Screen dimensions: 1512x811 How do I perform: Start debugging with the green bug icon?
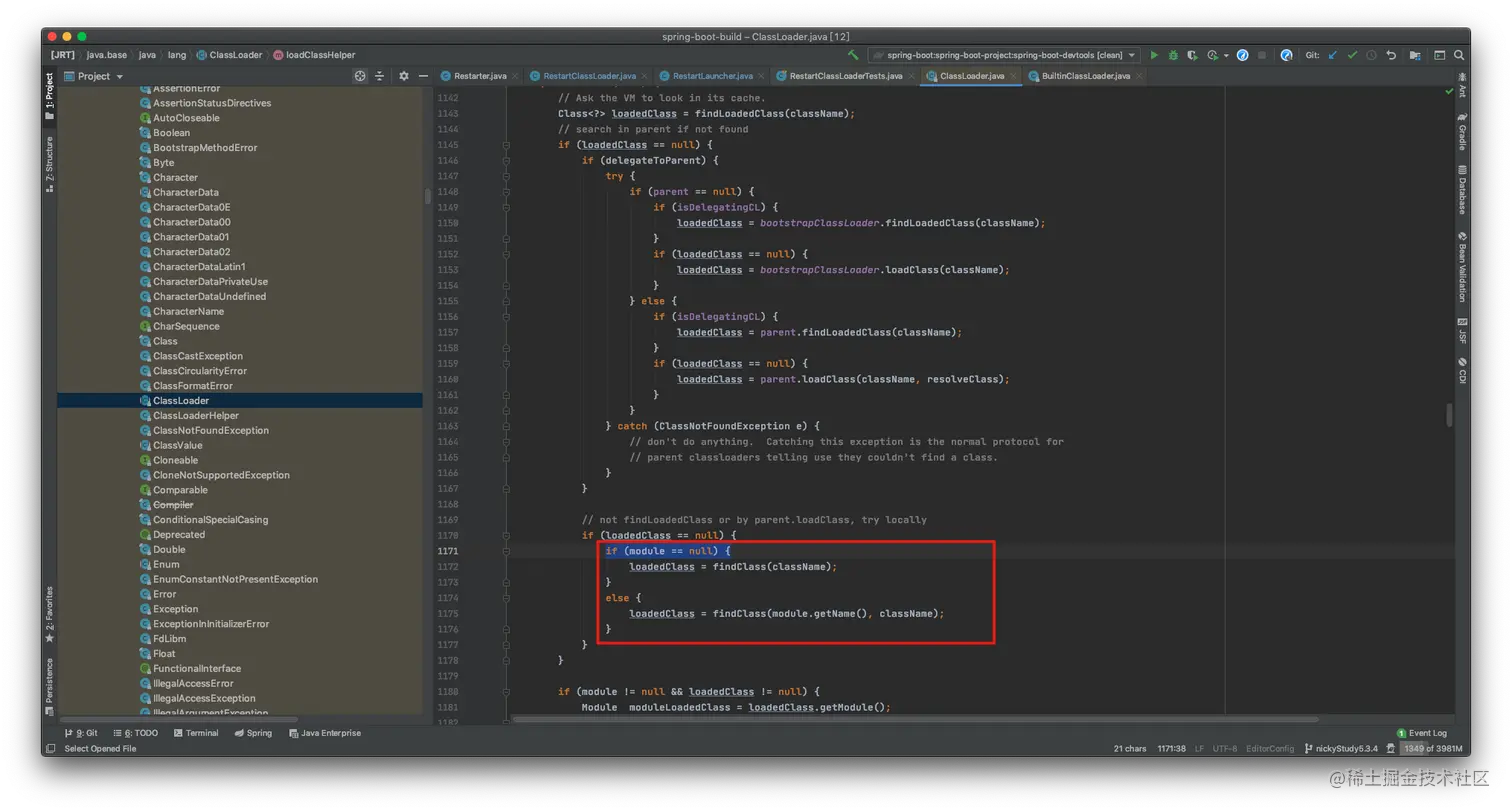1174,55
